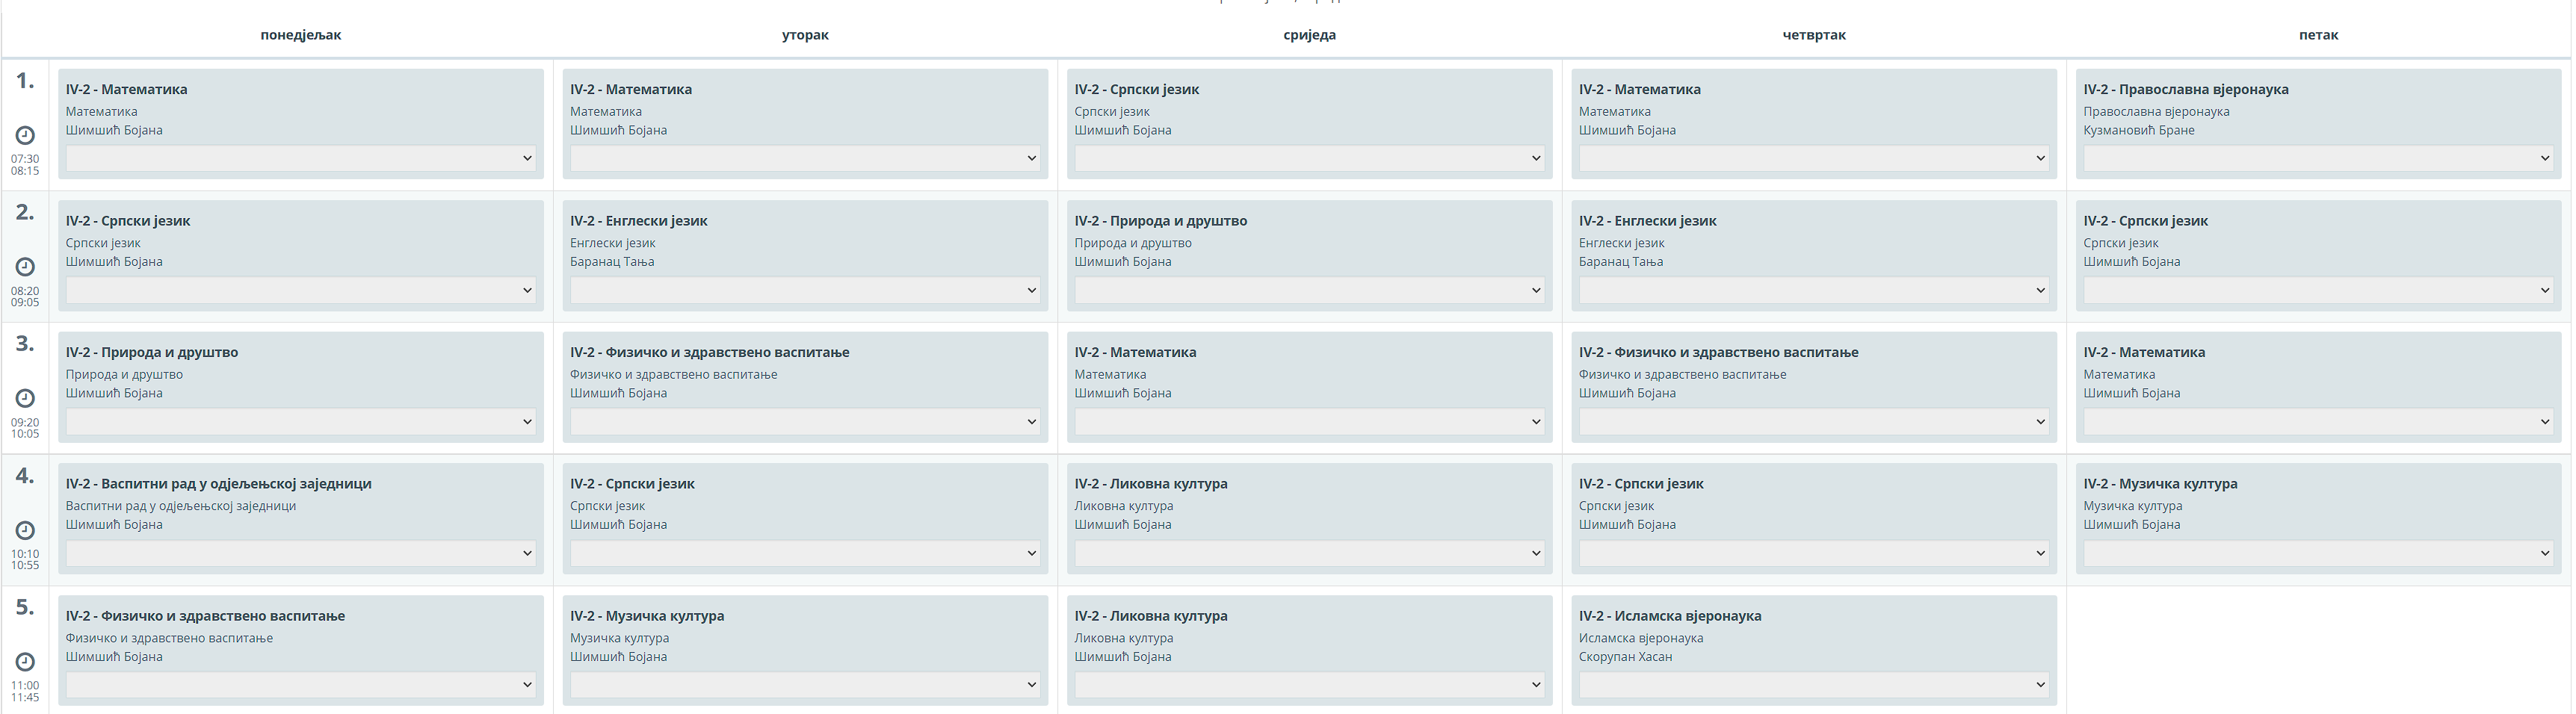Click the clock icon for period 3

point(25,398)
